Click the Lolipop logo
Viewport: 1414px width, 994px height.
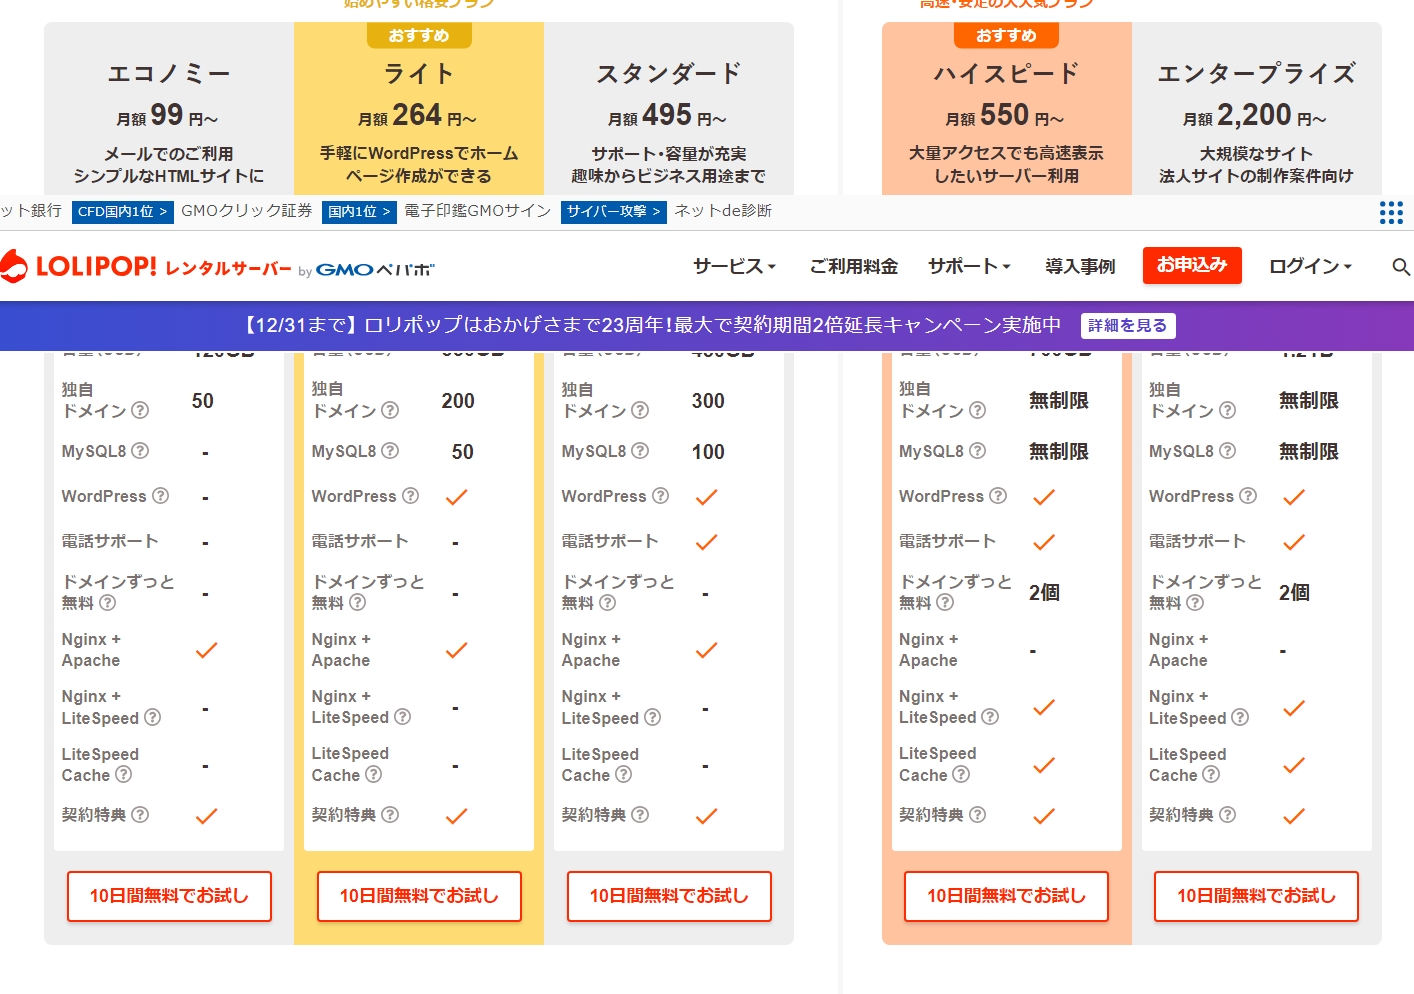click(80, 267)
